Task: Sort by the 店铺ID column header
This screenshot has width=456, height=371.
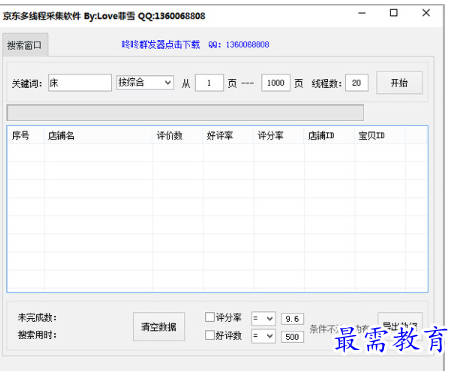Action: 329,135
